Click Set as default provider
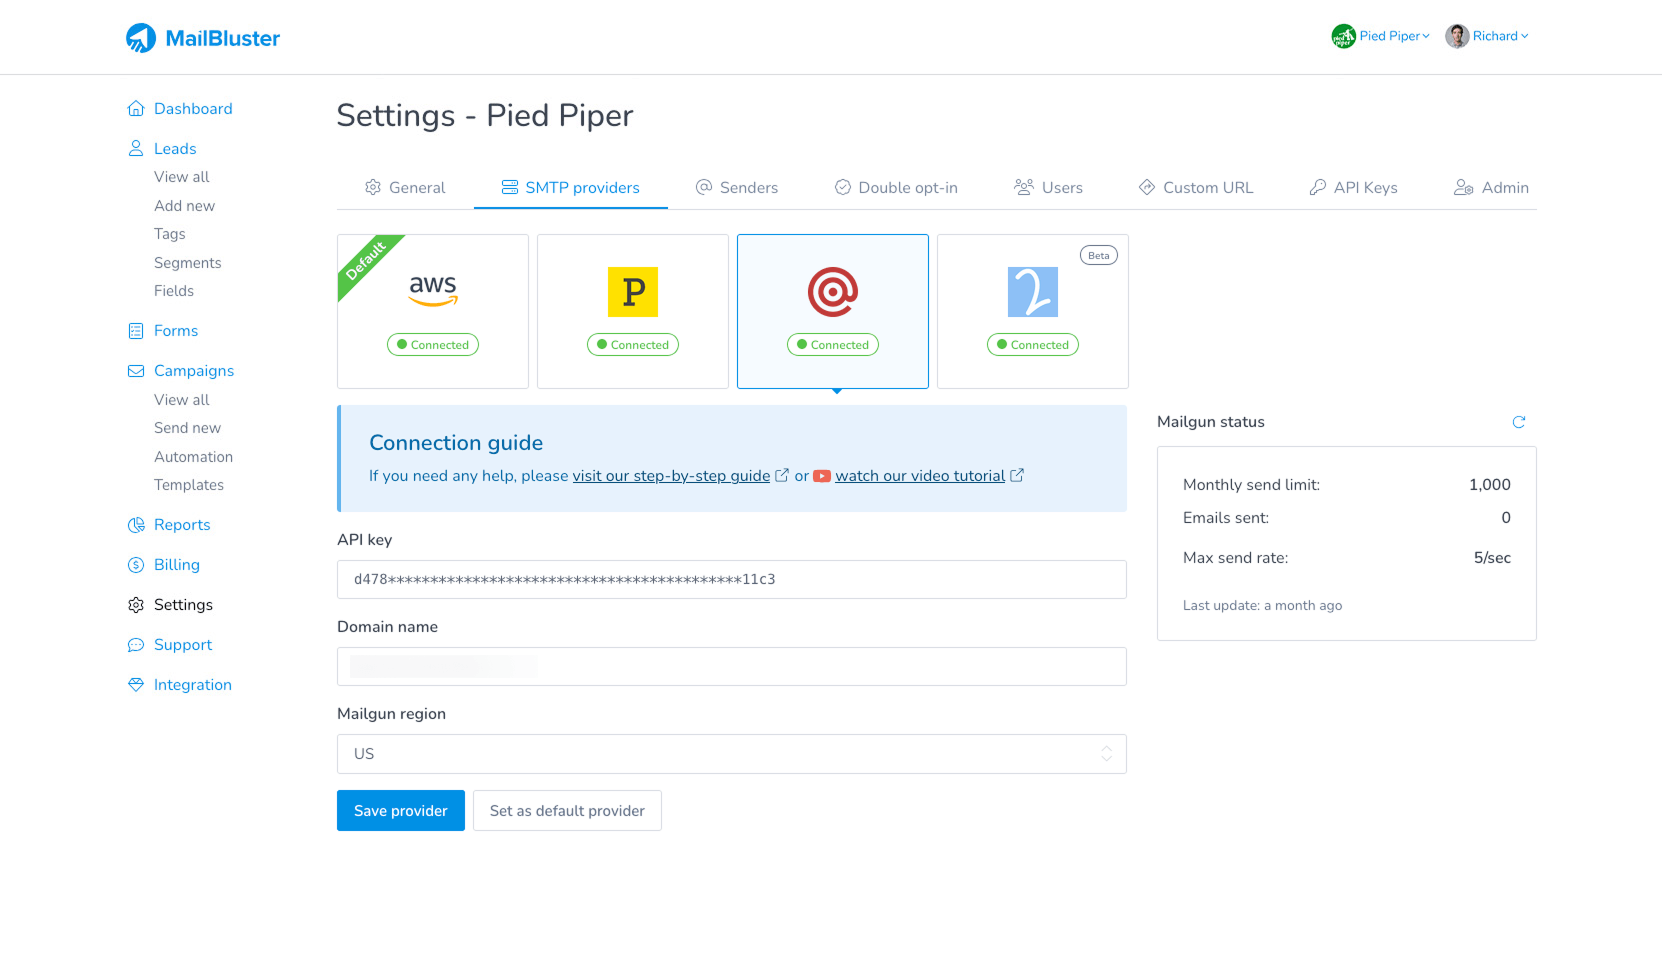 coord(567,811)
